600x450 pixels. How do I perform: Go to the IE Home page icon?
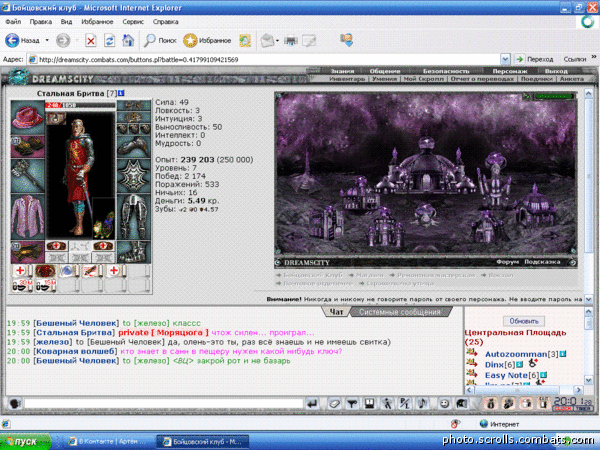pyautogui.click(x=128, y=40)
